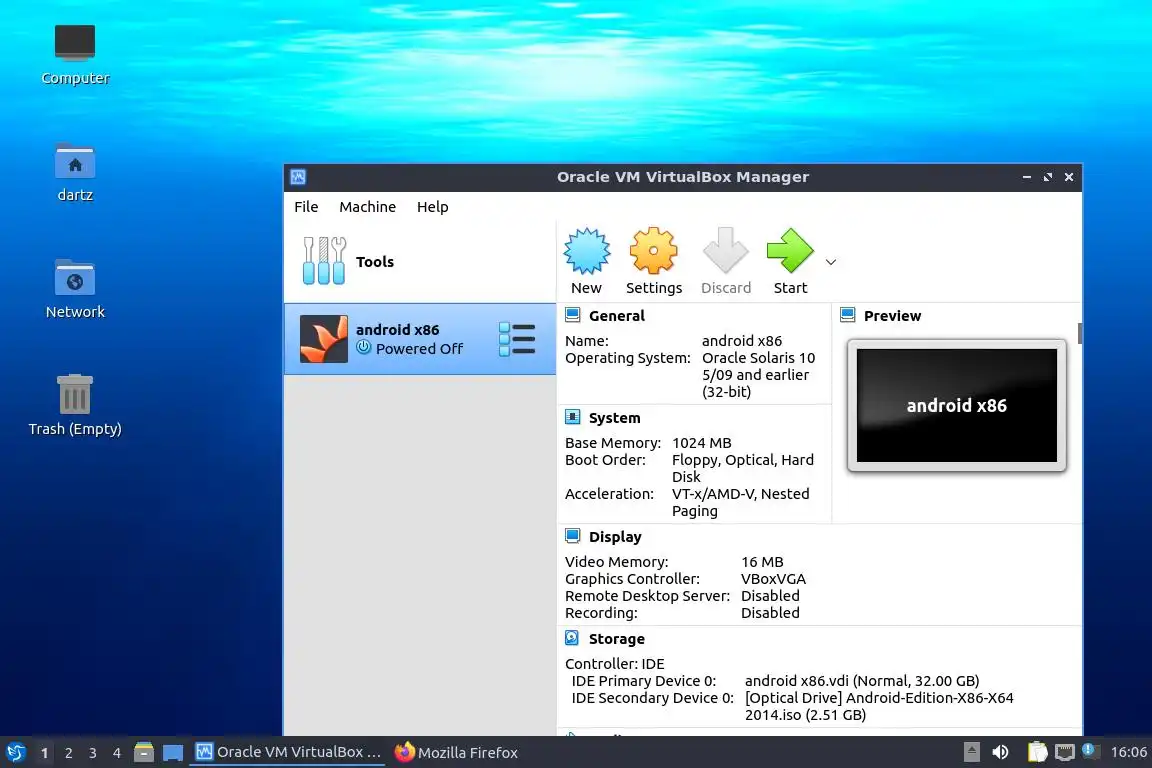
Task: Open the dartz home folder icon
Action: [x=75, y=161]
